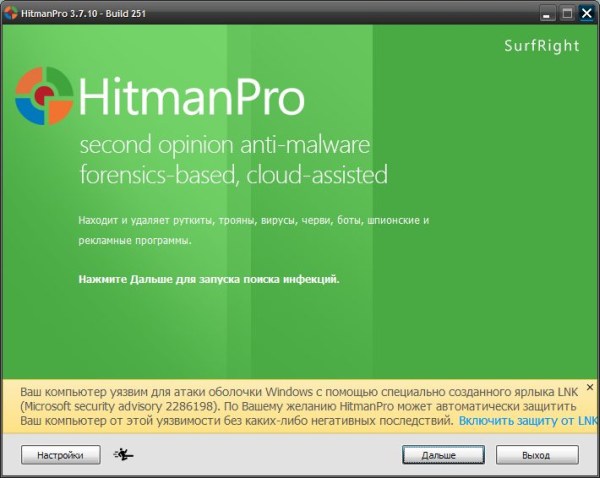Viewport: 600px width, 478px height.
Task: Click 'Microsoft security advisory 2286198' text
Action: (120, 406)
